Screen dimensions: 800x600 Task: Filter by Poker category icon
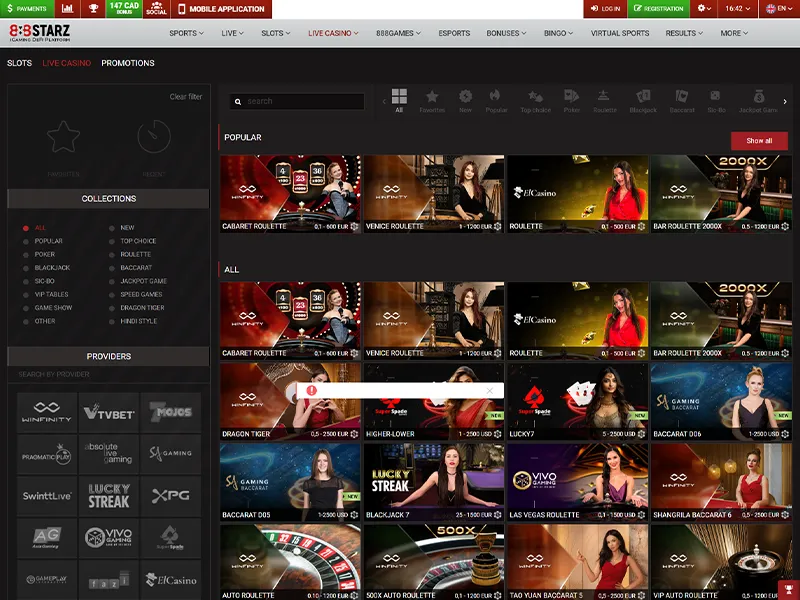[x=571, y=101]
